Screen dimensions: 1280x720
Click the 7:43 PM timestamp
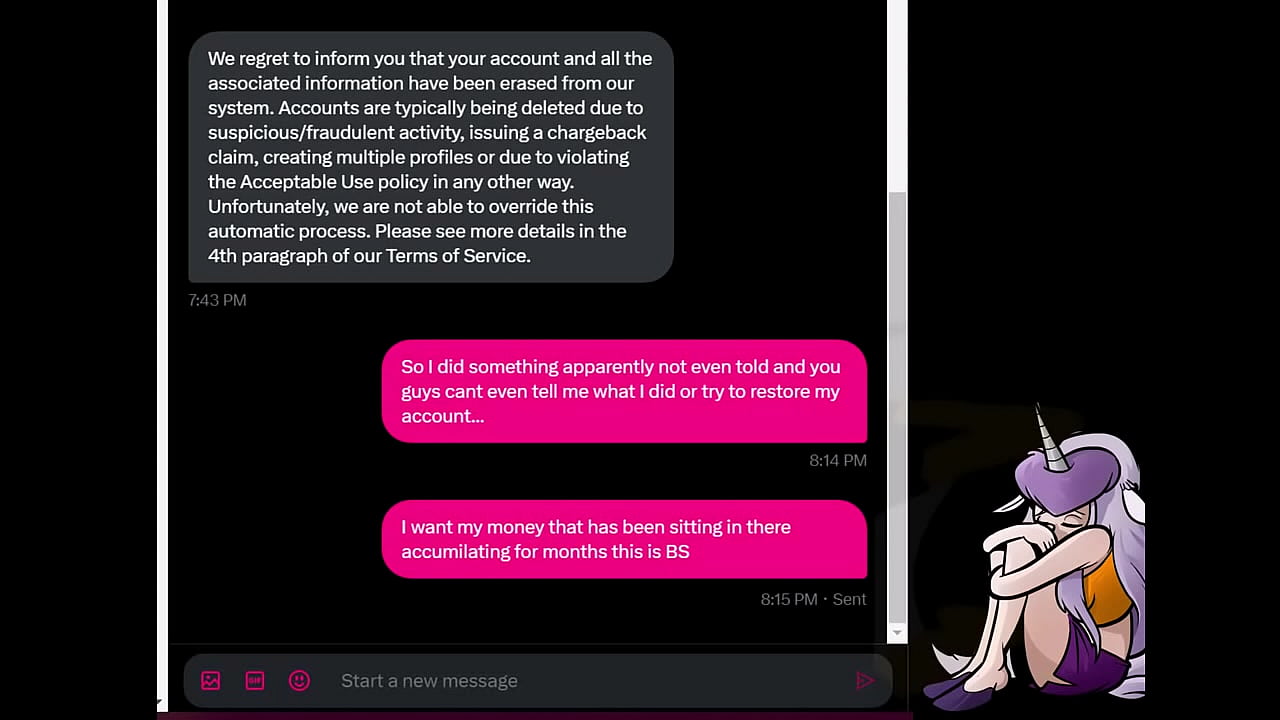coord(217,300)
